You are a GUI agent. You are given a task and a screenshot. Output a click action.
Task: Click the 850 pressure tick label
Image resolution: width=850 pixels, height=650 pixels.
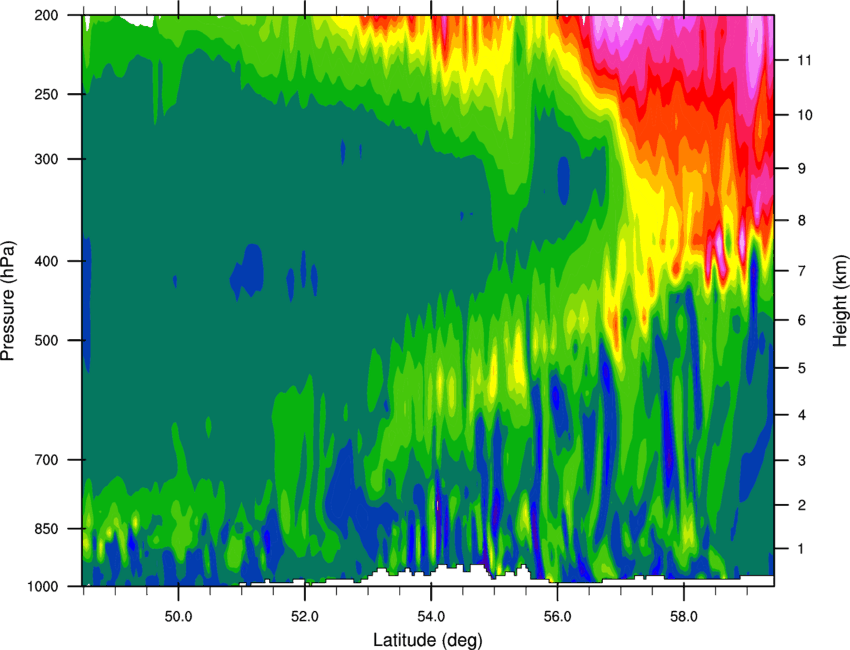pyautogui.click(x=47, y=529)
